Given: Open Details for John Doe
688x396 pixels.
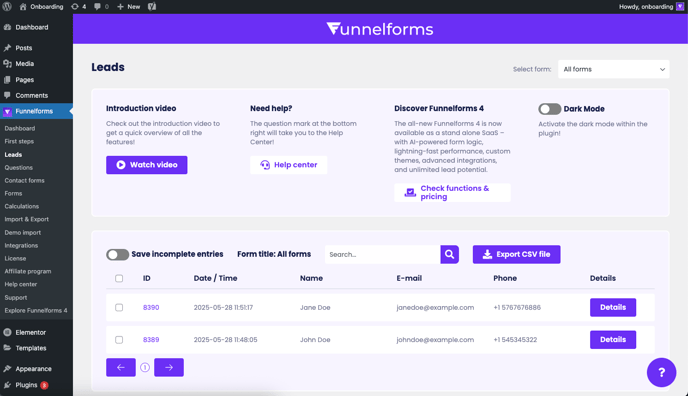Looking at the screenshot, I should point(613,340).
